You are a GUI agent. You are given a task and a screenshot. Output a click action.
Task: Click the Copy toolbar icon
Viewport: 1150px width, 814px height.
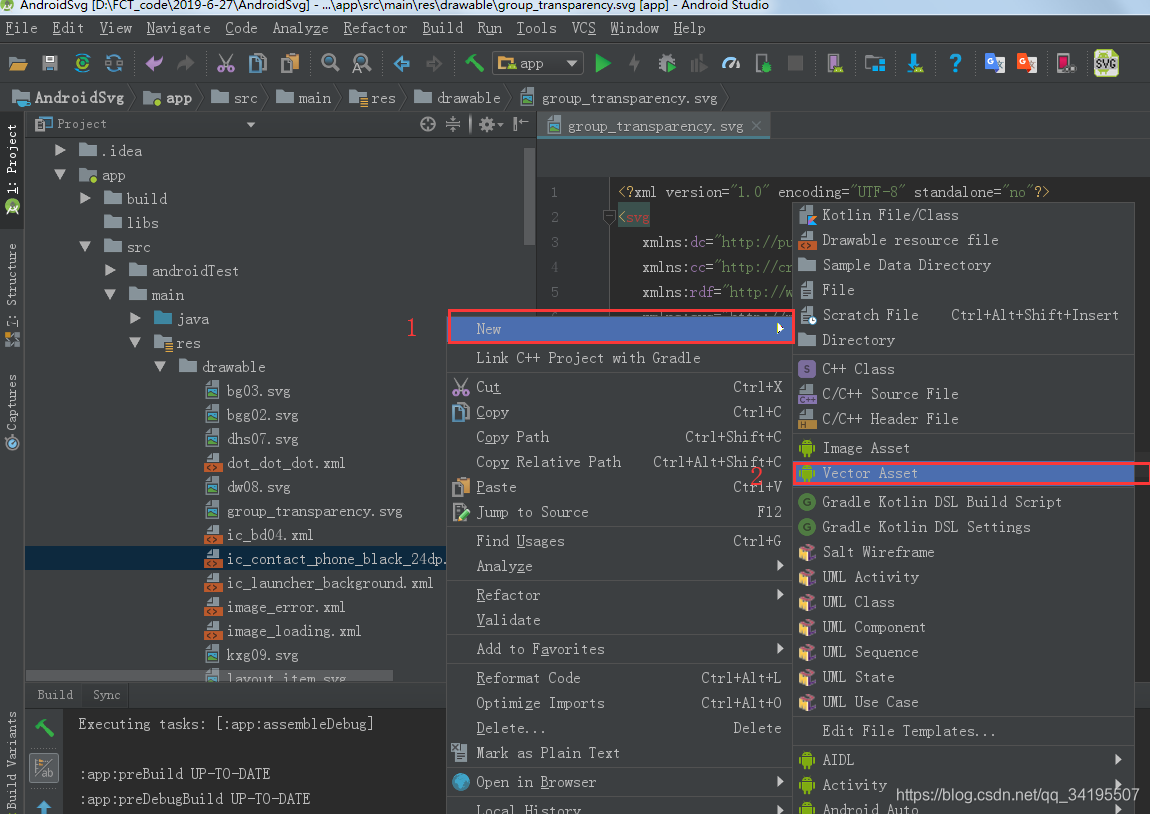(257, 63)
